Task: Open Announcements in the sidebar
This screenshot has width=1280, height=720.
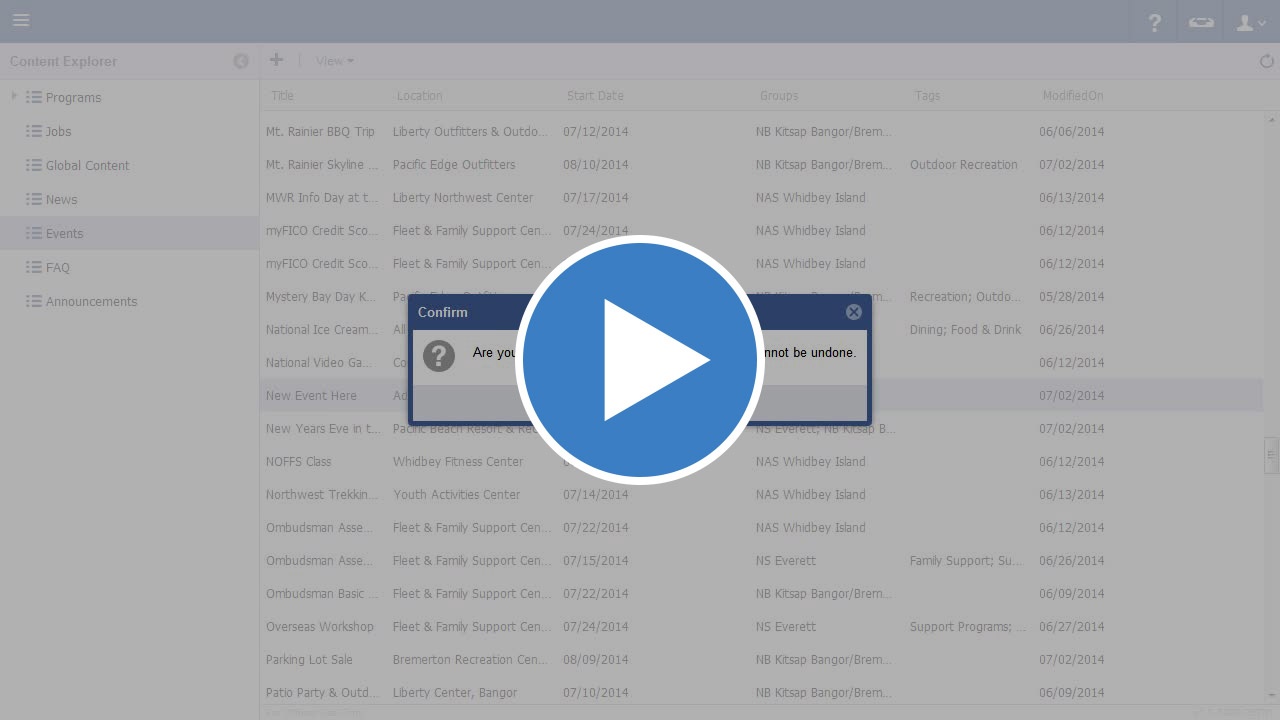Action: coord(91,301)
